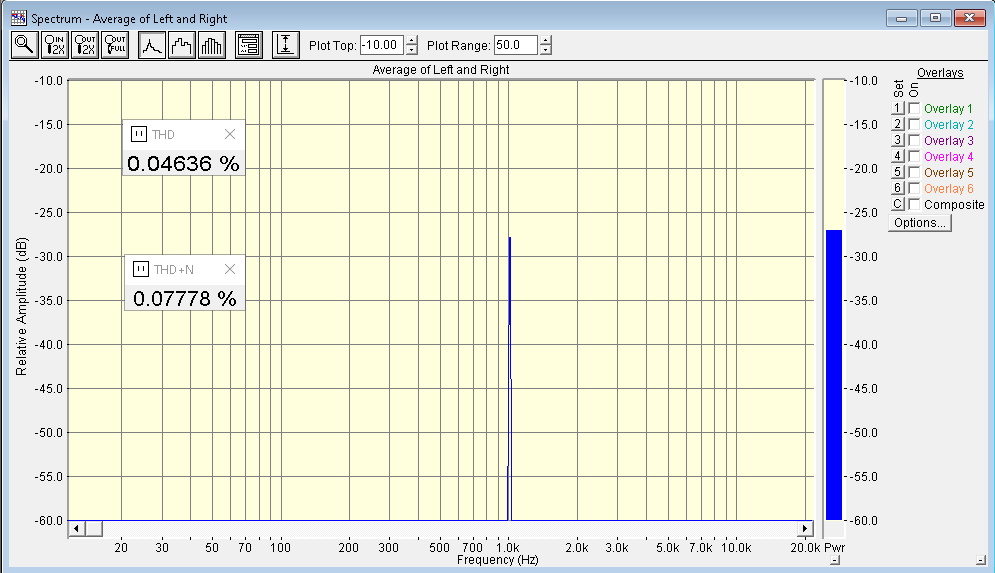The width and height of the screenshot is (995, 573).
Task: Enable the Overlay 1 checkbox
Action: coord(914,109)
